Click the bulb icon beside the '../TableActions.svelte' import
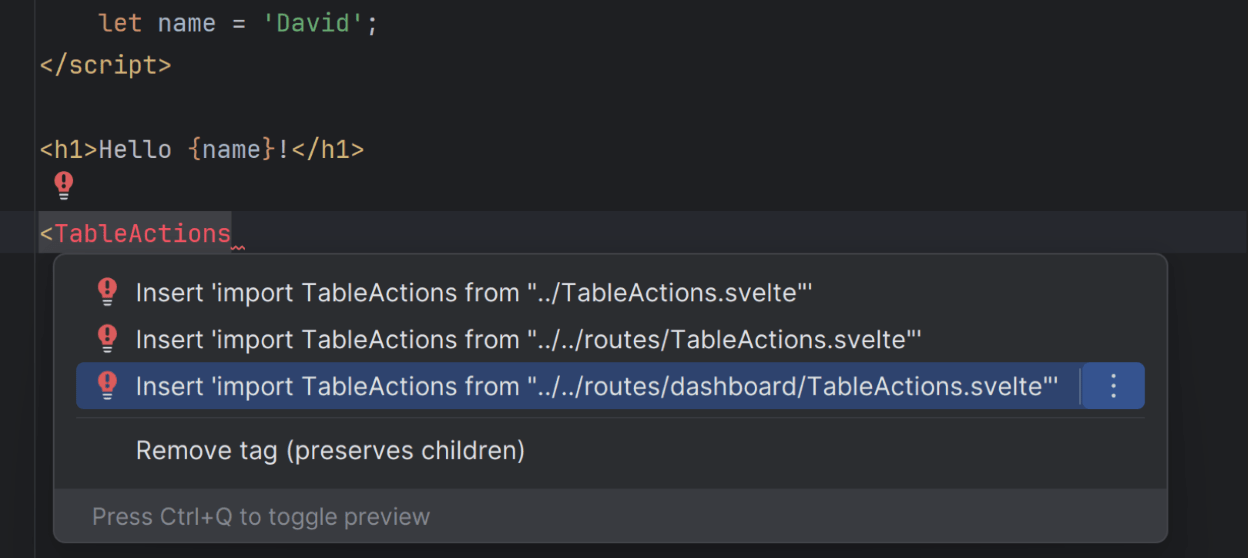Viewport: 1248px width, 558px height. pyautogui.click(x=107, y=292)
